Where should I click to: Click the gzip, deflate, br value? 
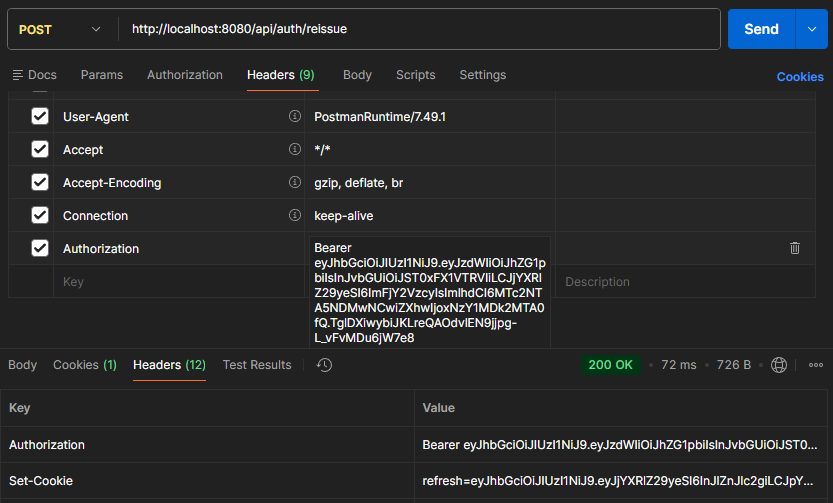click(359, 183)
